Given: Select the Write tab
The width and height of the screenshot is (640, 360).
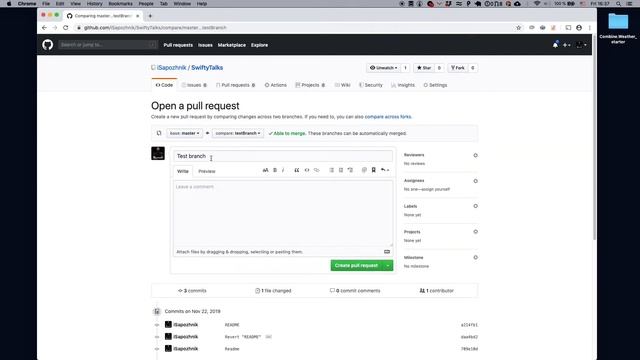Looking at the screenshot, I should (x=183, y=171).
